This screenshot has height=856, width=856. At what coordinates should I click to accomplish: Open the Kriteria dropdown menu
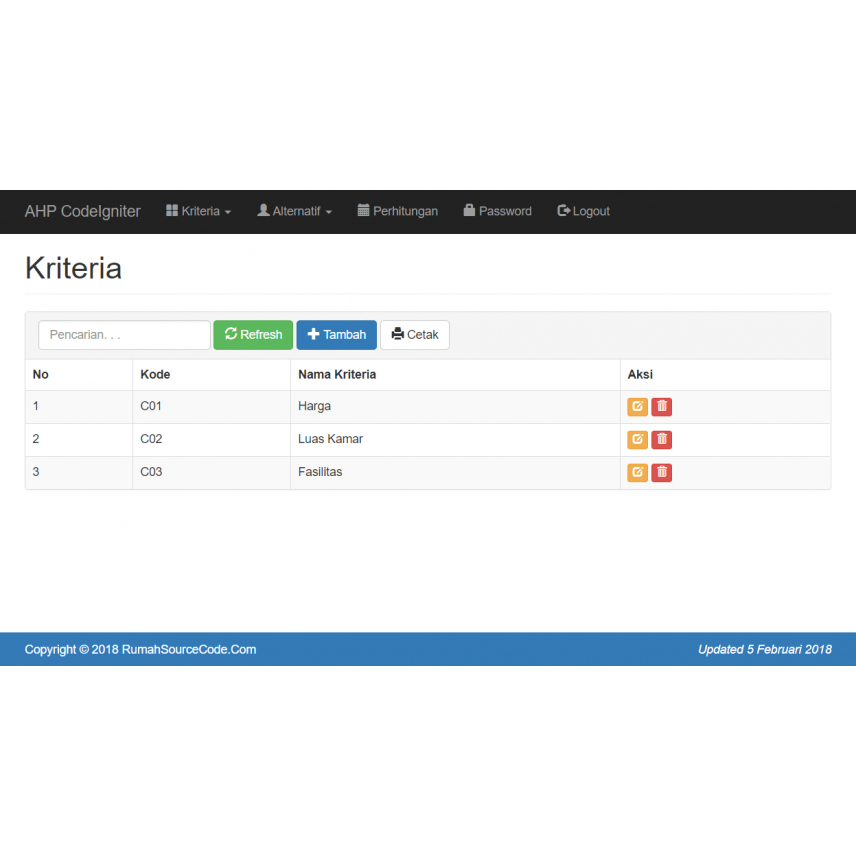coord(198,212)
